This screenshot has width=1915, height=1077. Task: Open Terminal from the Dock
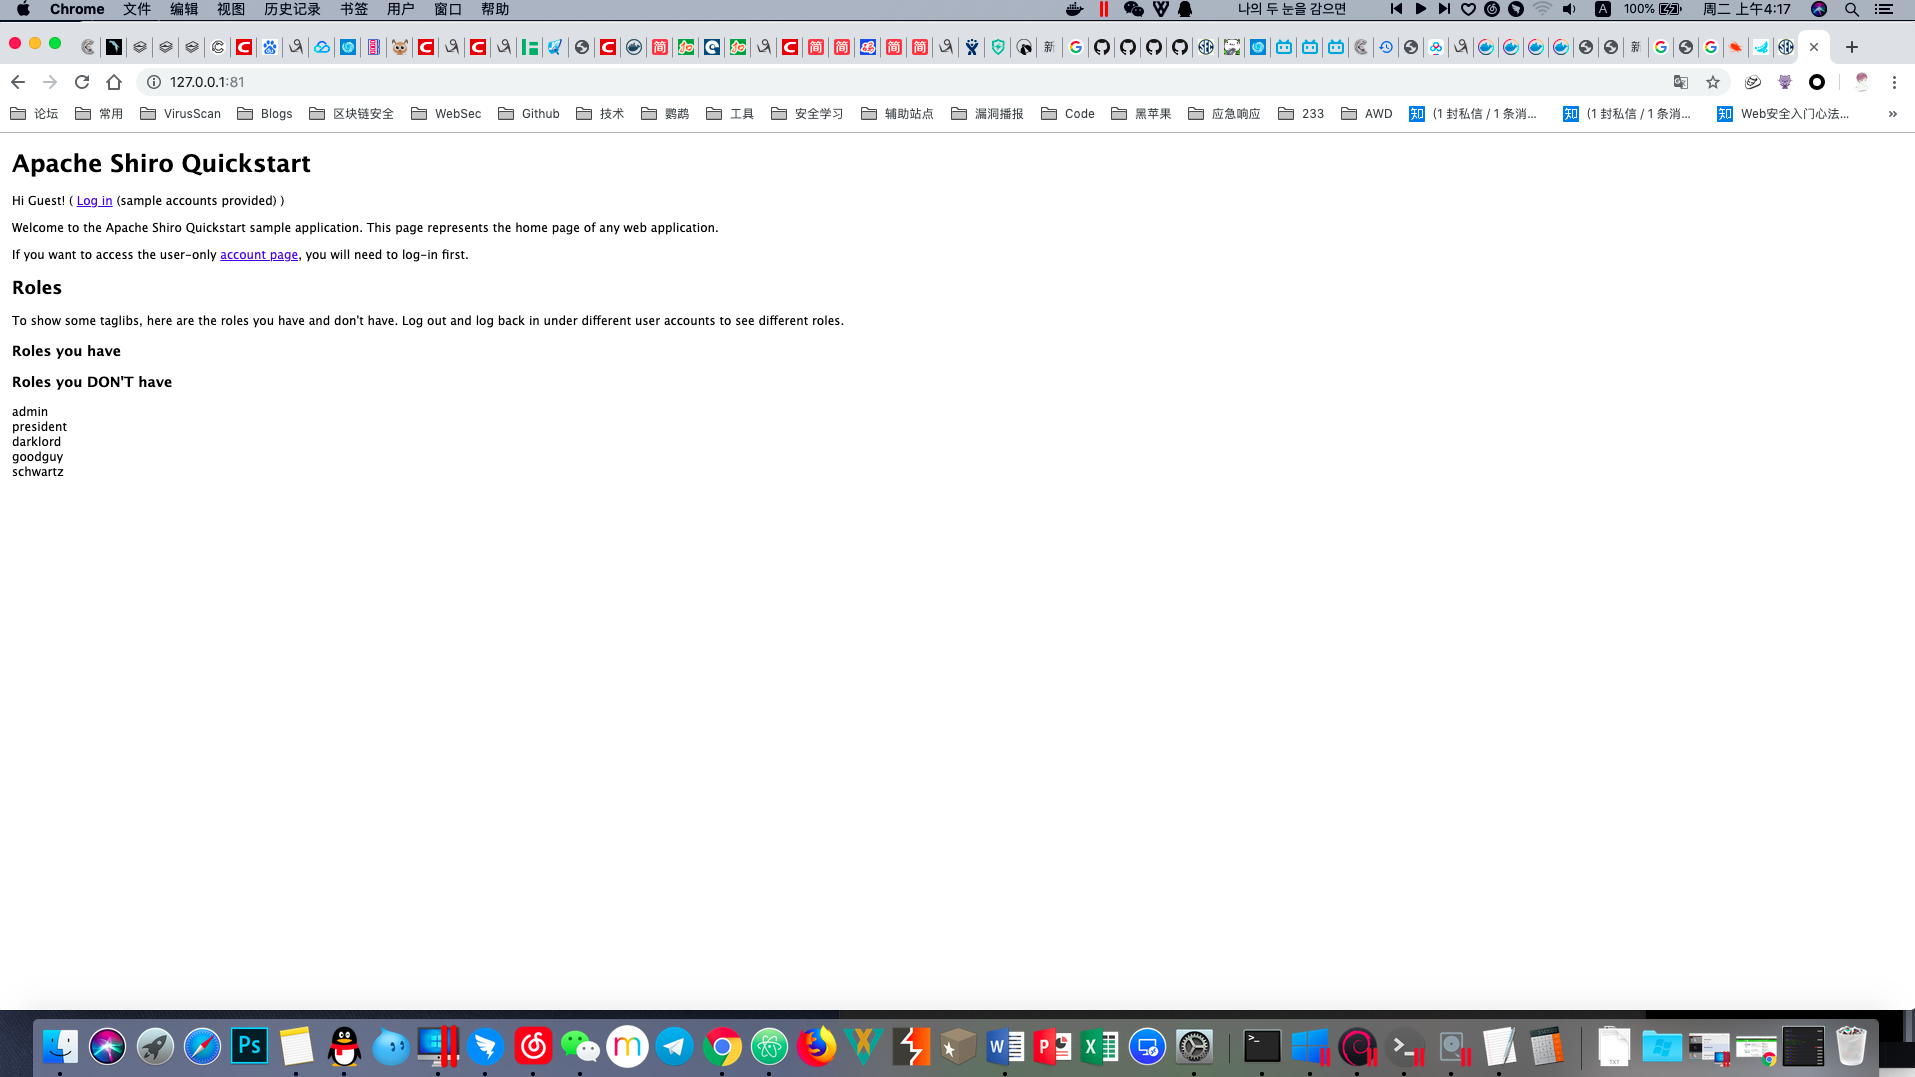tap(1262, 1047)
